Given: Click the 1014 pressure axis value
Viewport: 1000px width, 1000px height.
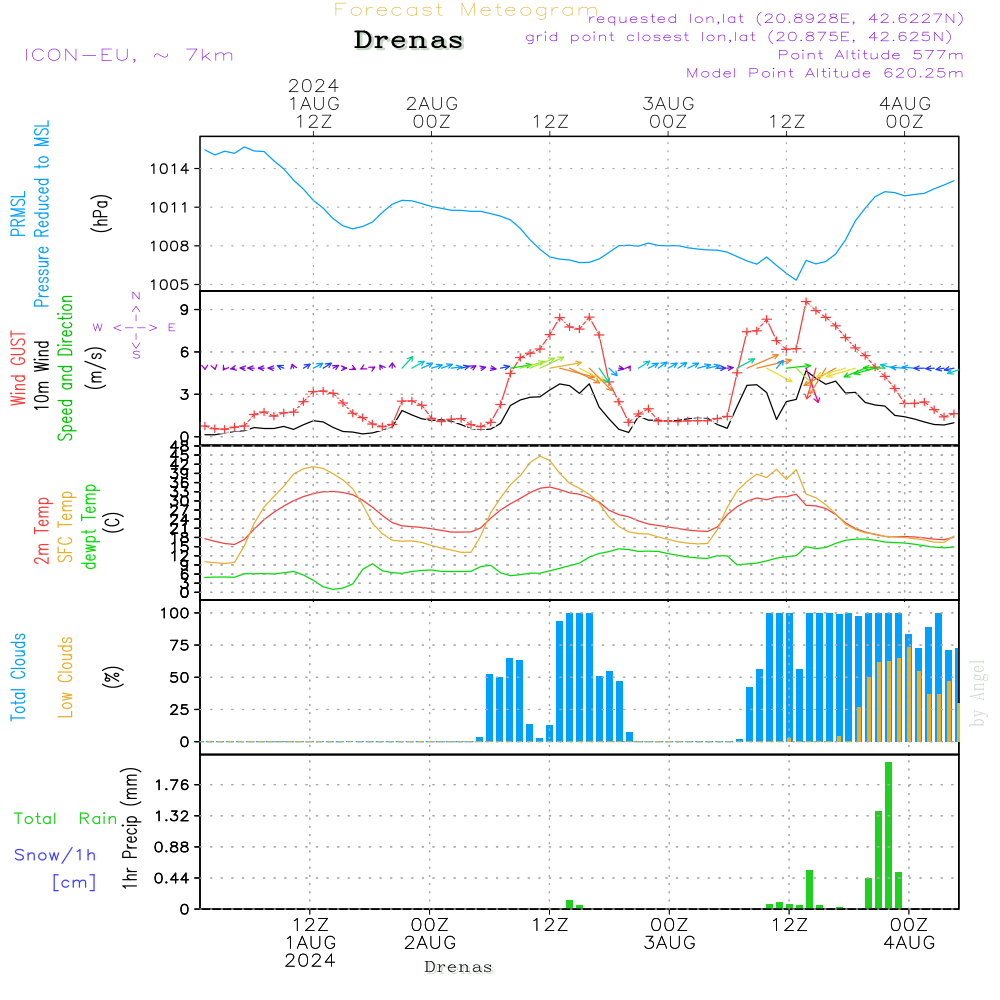Looking at the screenshot, I should point(169,169).
